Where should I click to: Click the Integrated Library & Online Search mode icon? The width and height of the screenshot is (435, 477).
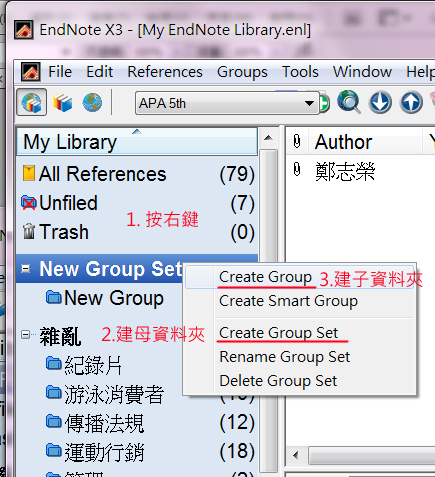pyautogui.click(x=32, y=102)
